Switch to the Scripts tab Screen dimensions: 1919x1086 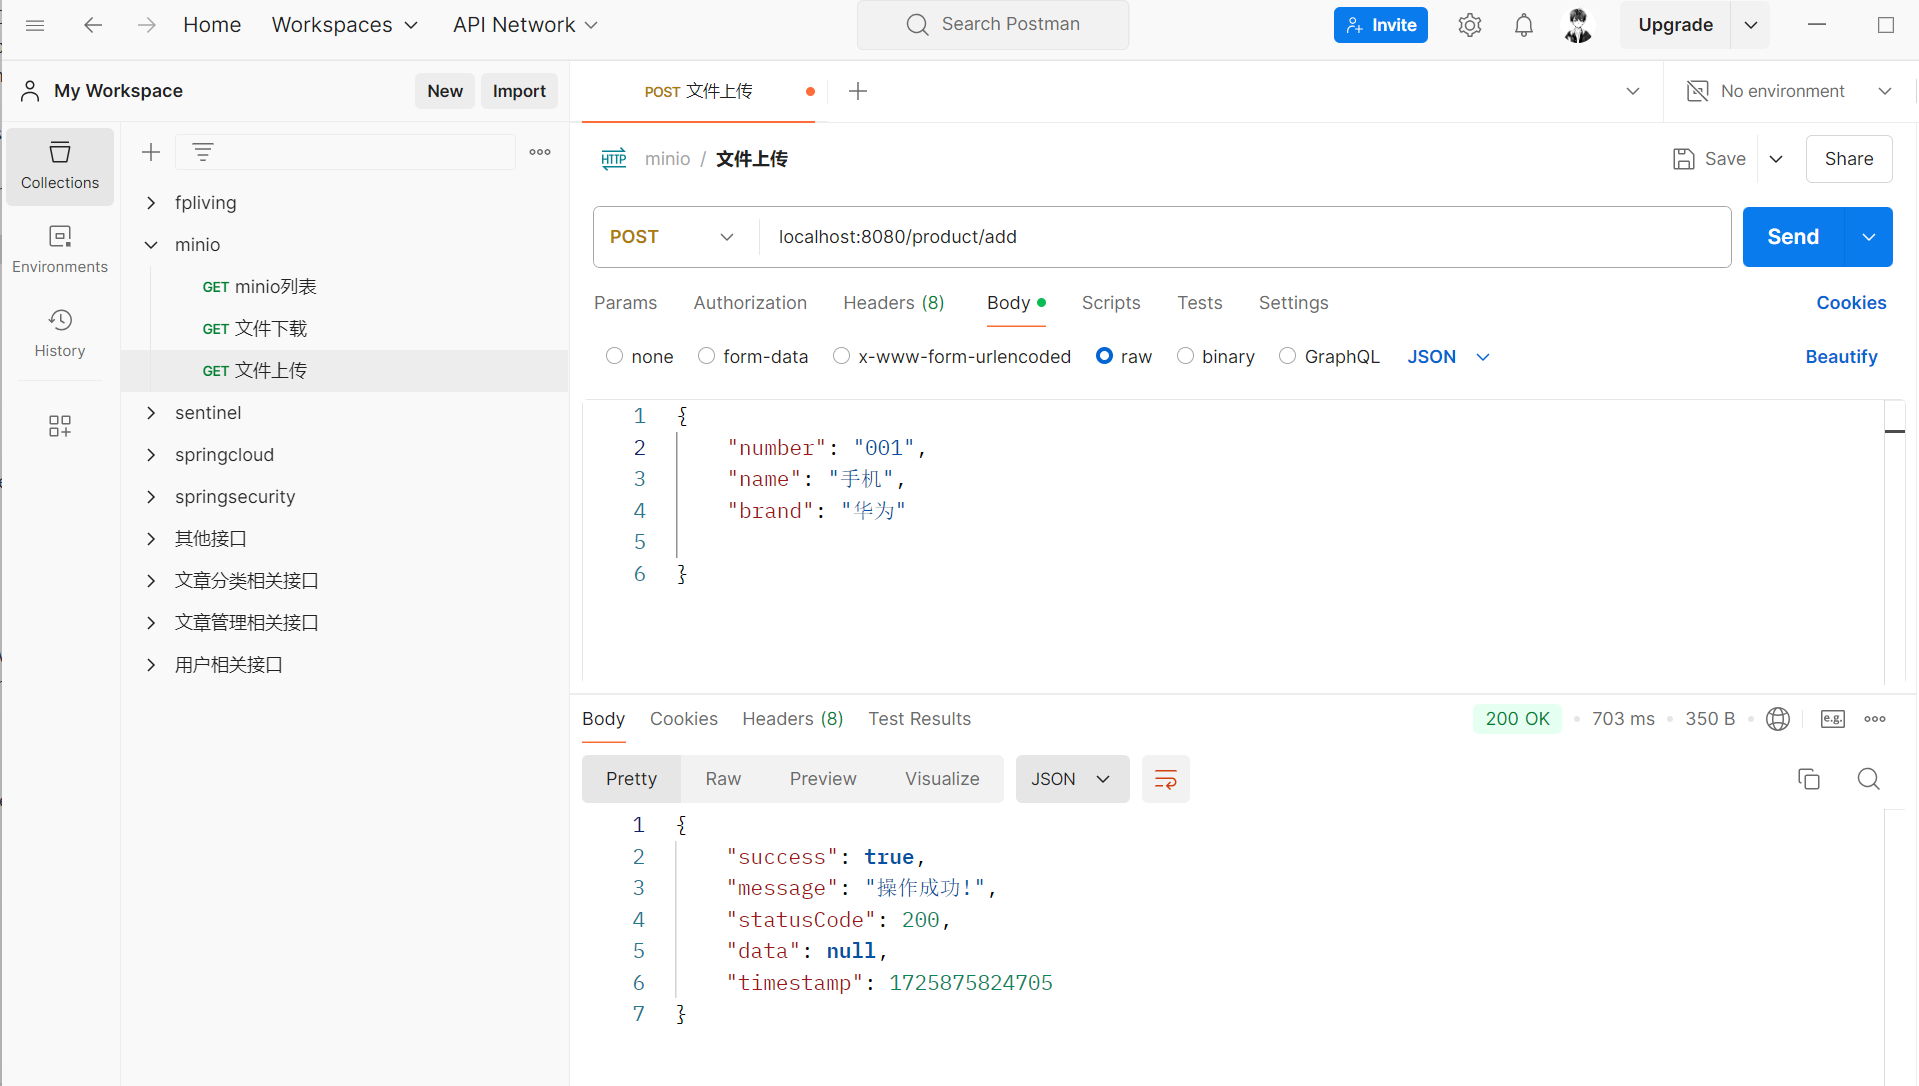point(1111,303)
